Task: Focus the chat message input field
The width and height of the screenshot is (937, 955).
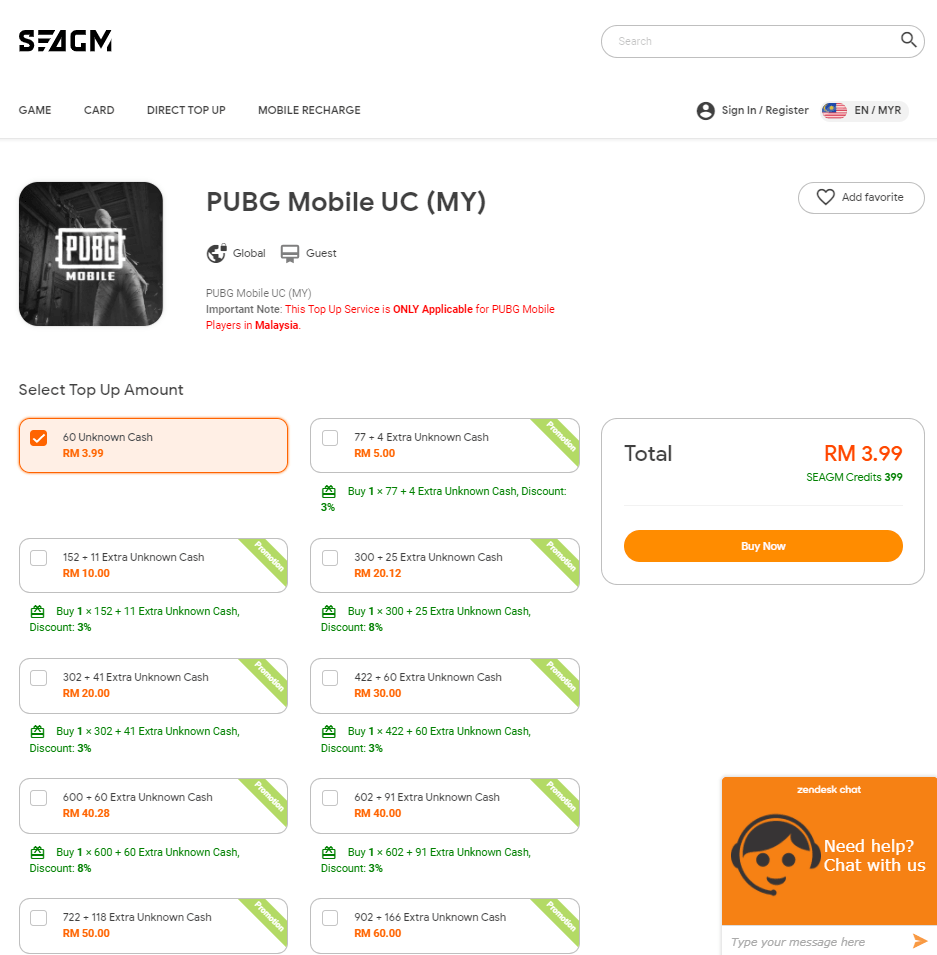Action: tap(816, 942)
